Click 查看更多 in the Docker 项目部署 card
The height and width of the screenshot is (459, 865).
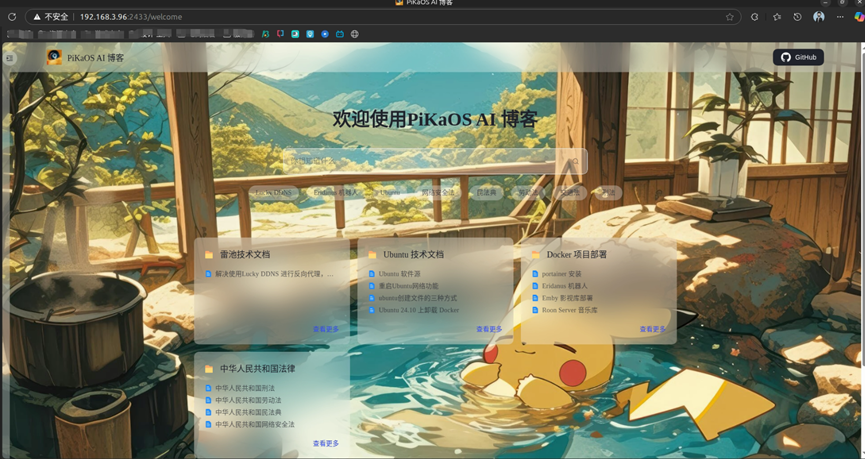653,329
